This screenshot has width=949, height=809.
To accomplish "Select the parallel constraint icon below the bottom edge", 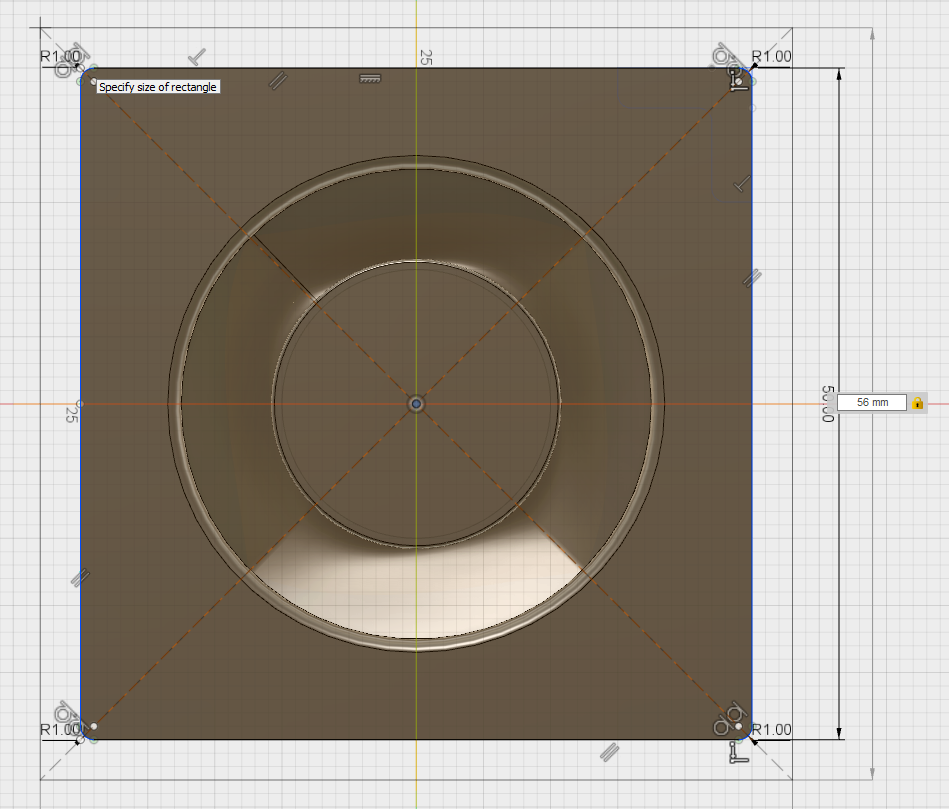I will [610, 752].
